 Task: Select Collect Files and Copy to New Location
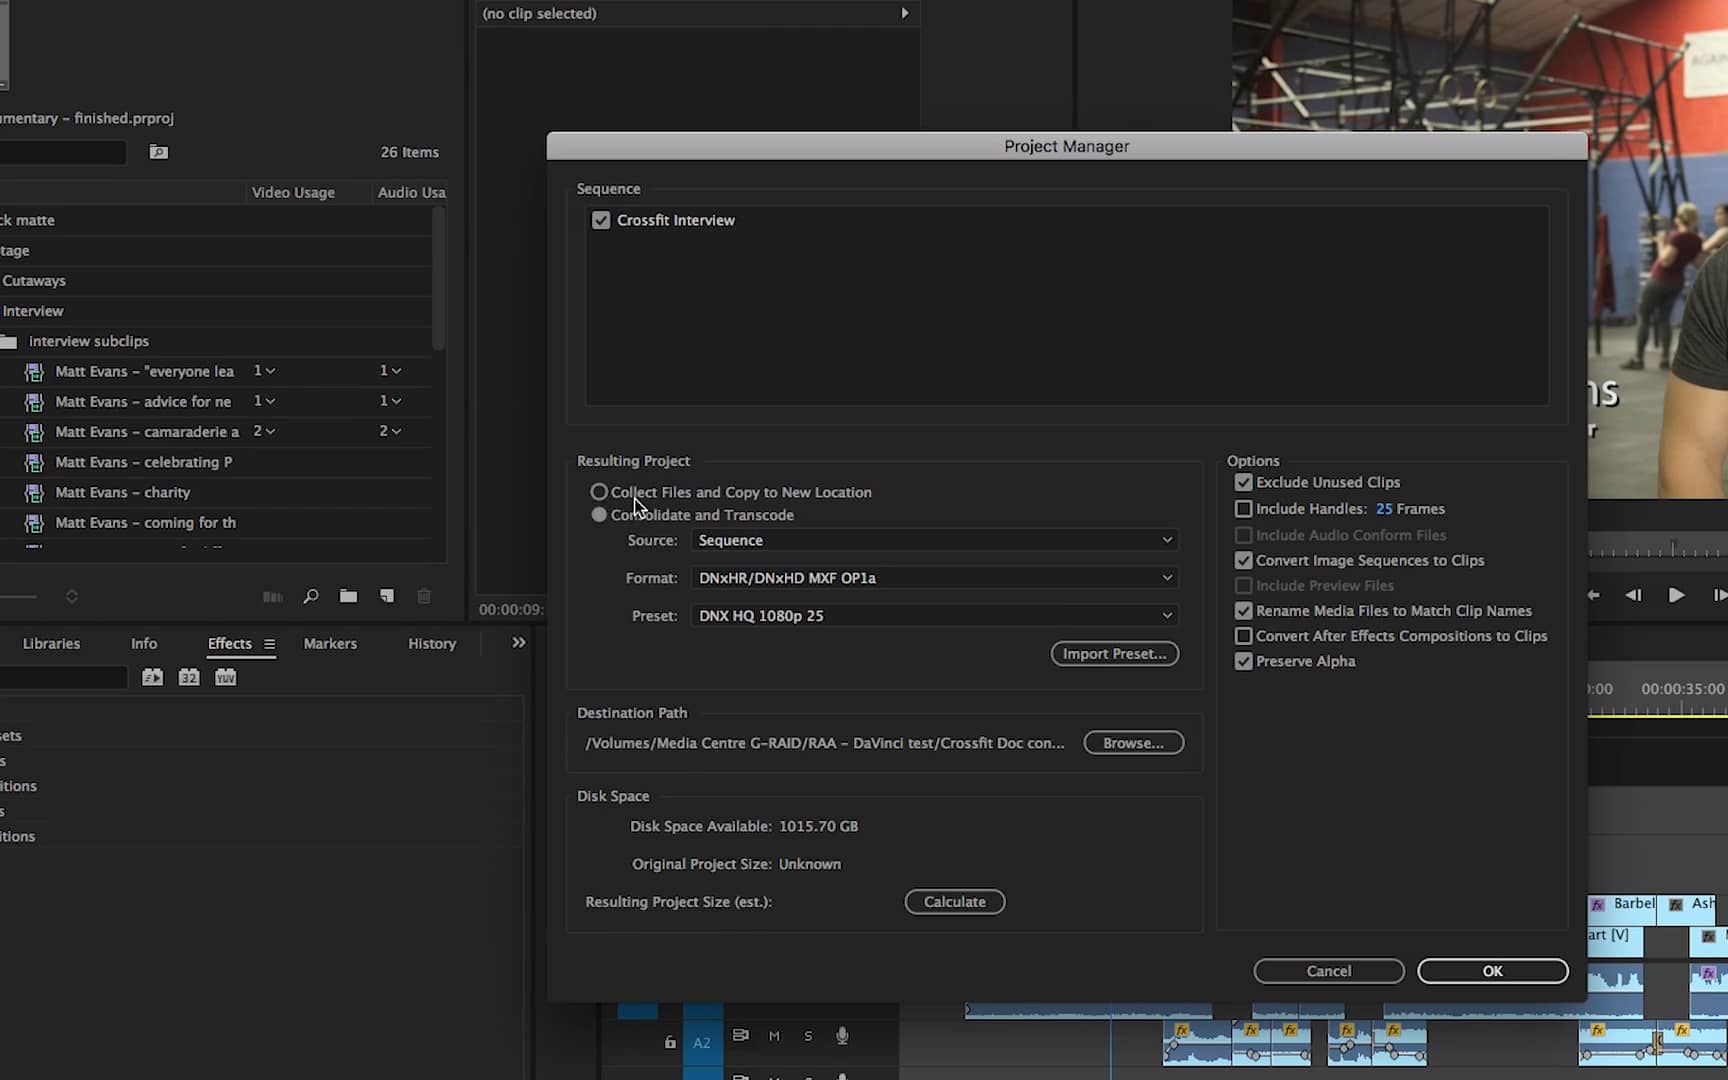(x=599, y=492)
